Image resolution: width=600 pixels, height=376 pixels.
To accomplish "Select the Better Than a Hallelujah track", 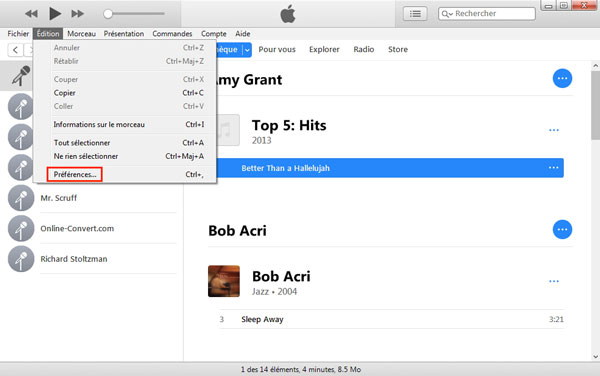I will pyautogui.click(x=390, y=168).
